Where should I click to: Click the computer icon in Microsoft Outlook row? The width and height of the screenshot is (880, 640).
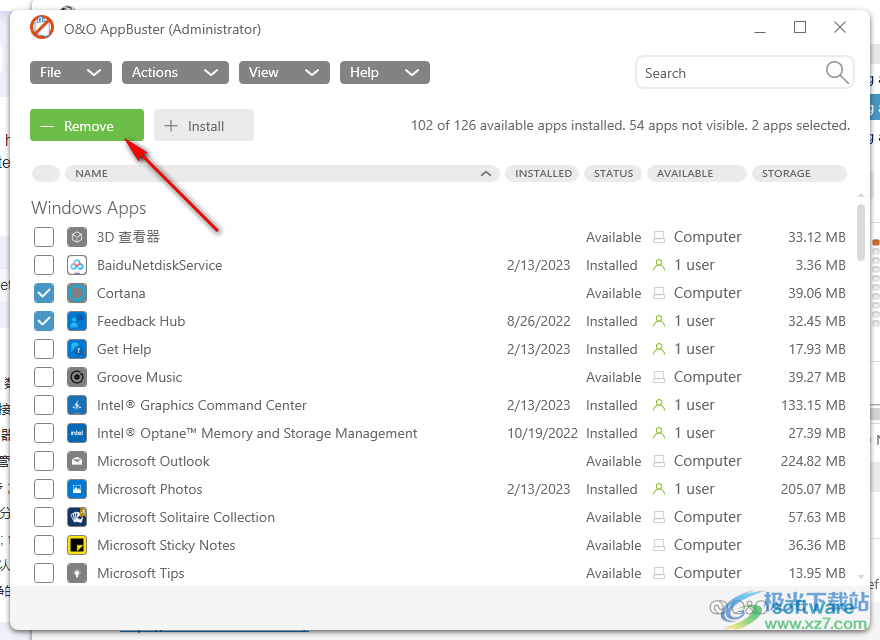659,461
